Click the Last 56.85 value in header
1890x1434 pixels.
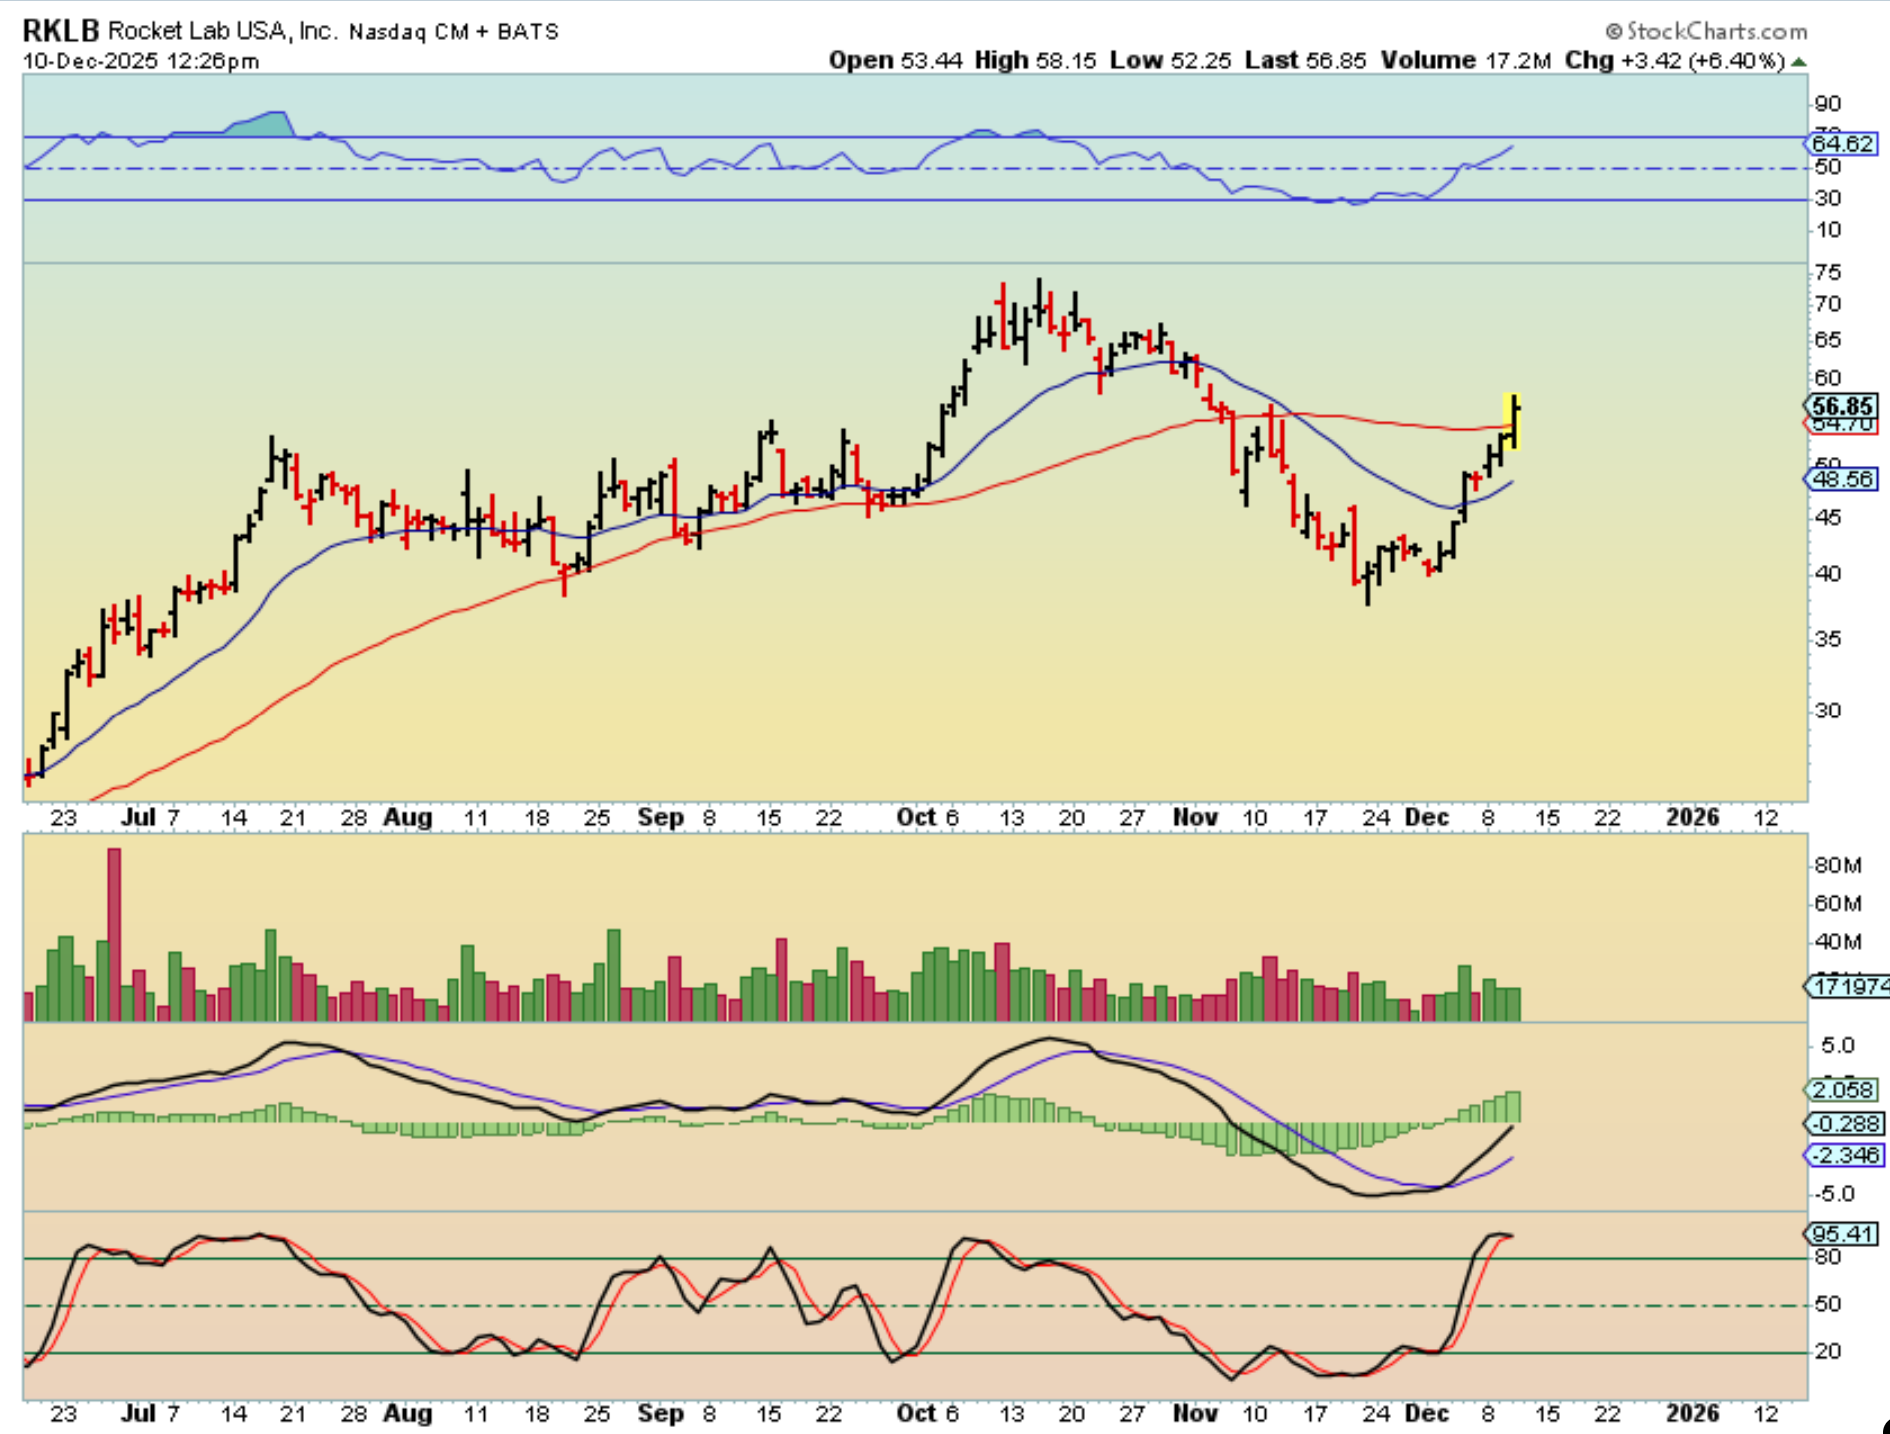[x=1305, y=60]
